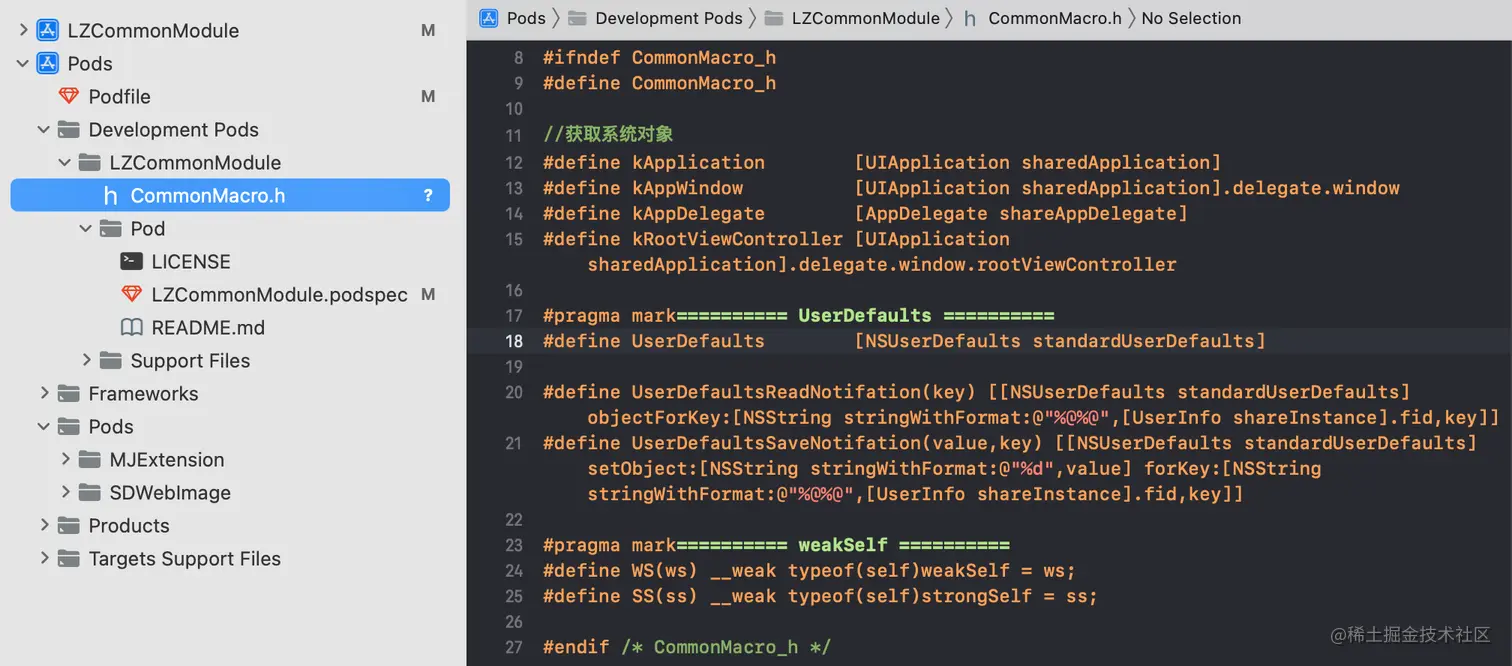Expand the Targets Support Files group

pyautogui.click(x=44, y=558)
